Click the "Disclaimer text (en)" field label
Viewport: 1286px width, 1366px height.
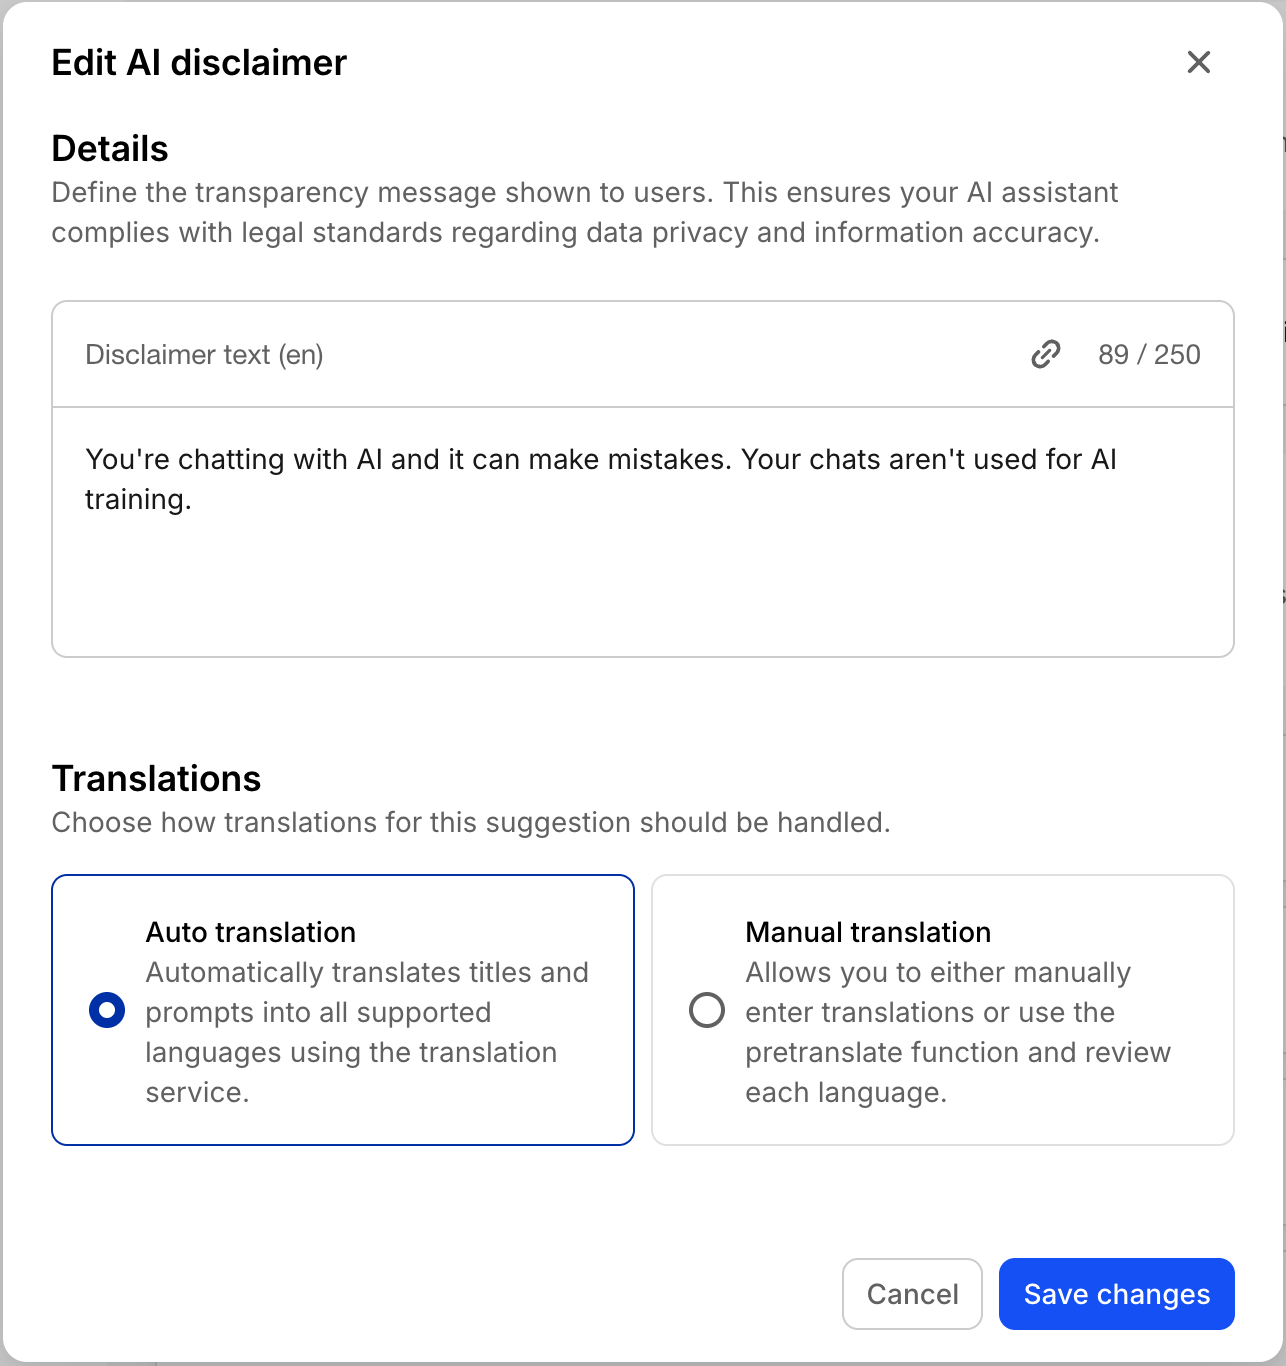(x=204, y=355)
